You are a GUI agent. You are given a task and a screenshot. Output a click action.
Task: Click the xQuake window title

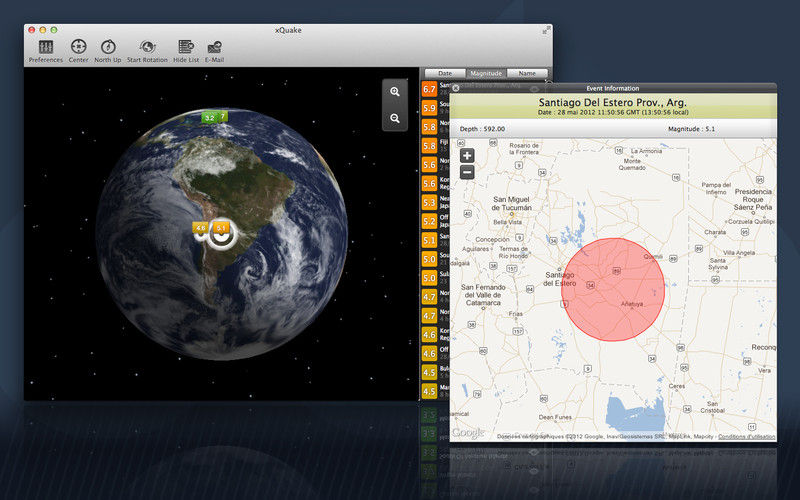pyautogui.click(x=288, y=30)
